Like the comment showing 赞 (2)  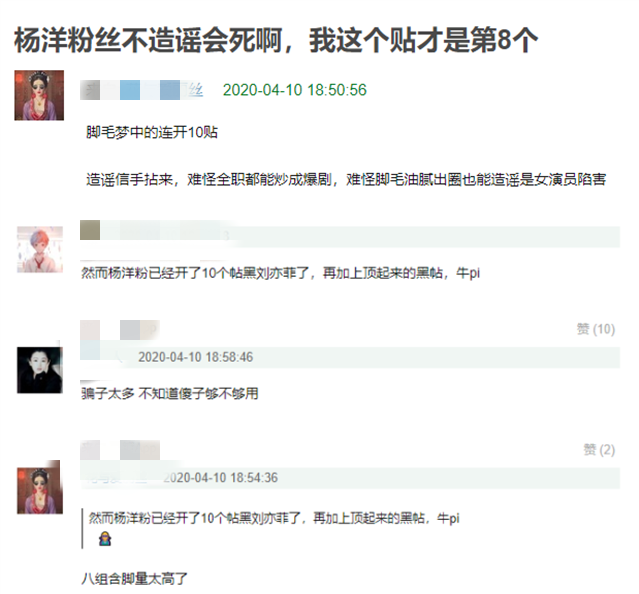pos(599,449)
